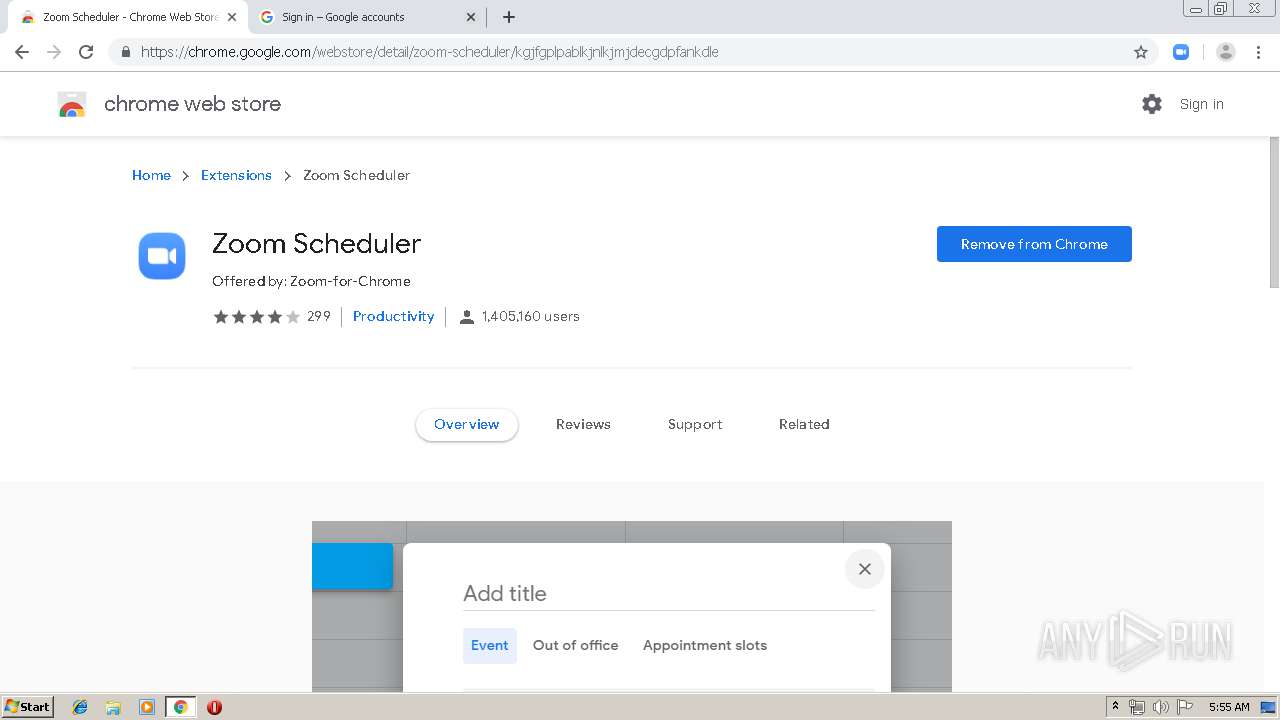Viewport: 1280px width, 720px height.
Task: Go back using browser back arrow
Action: (x=22, y=52)
